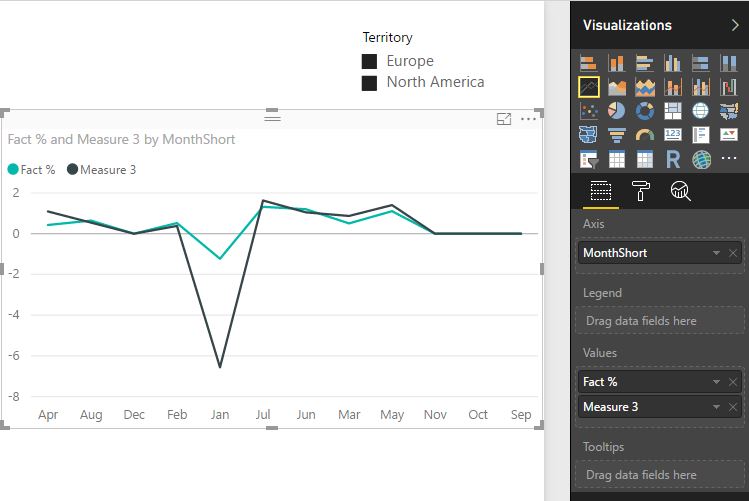The image size is (749, 501).
Task: Select the R script visual
Action: (x=673, y=160)
